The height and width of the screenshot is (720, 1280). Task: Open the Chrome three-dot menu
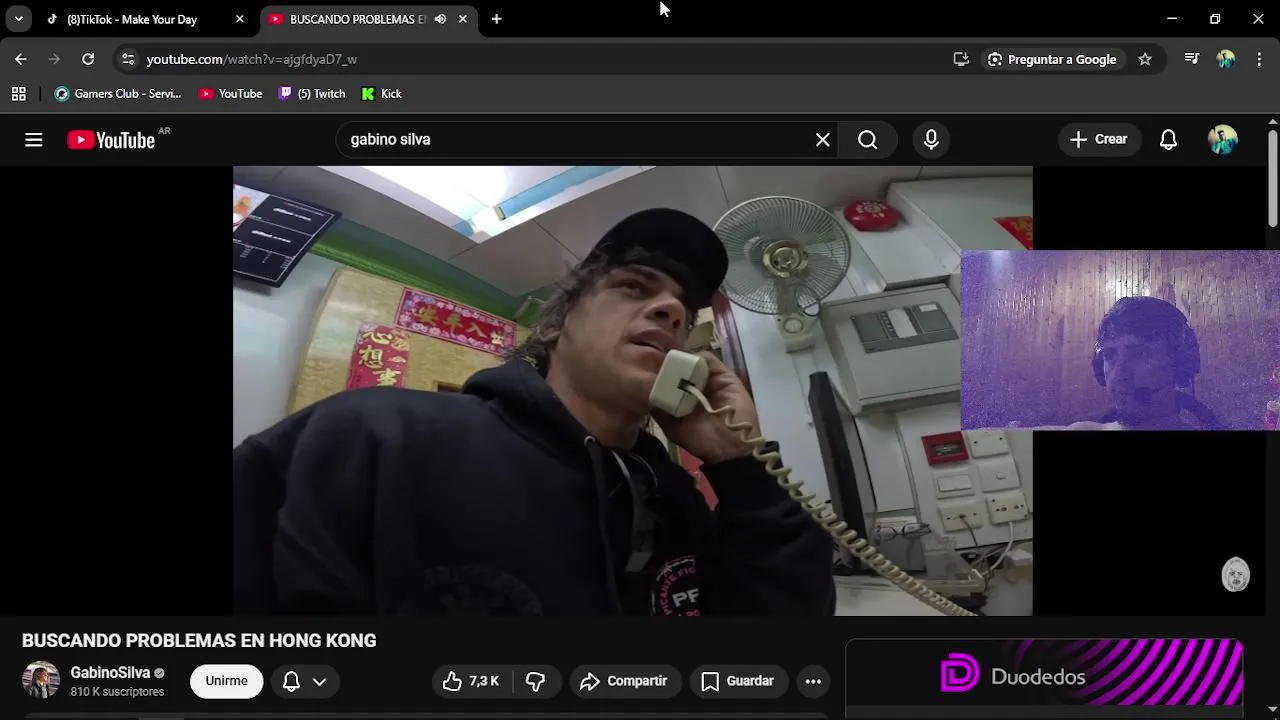(1259, 59)
